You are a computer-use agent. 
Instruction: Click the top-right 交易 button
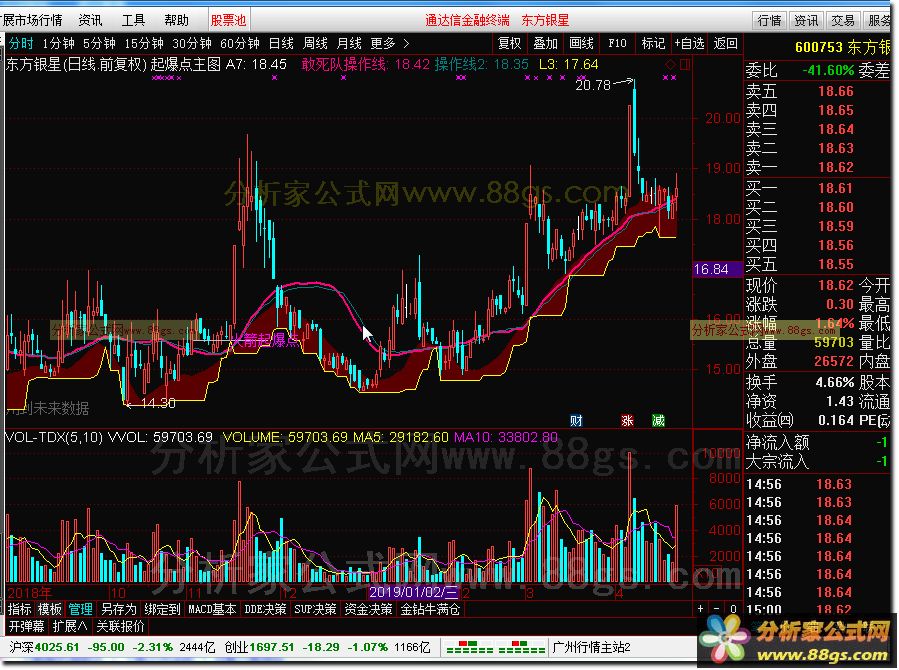click(x=842, y=21)
